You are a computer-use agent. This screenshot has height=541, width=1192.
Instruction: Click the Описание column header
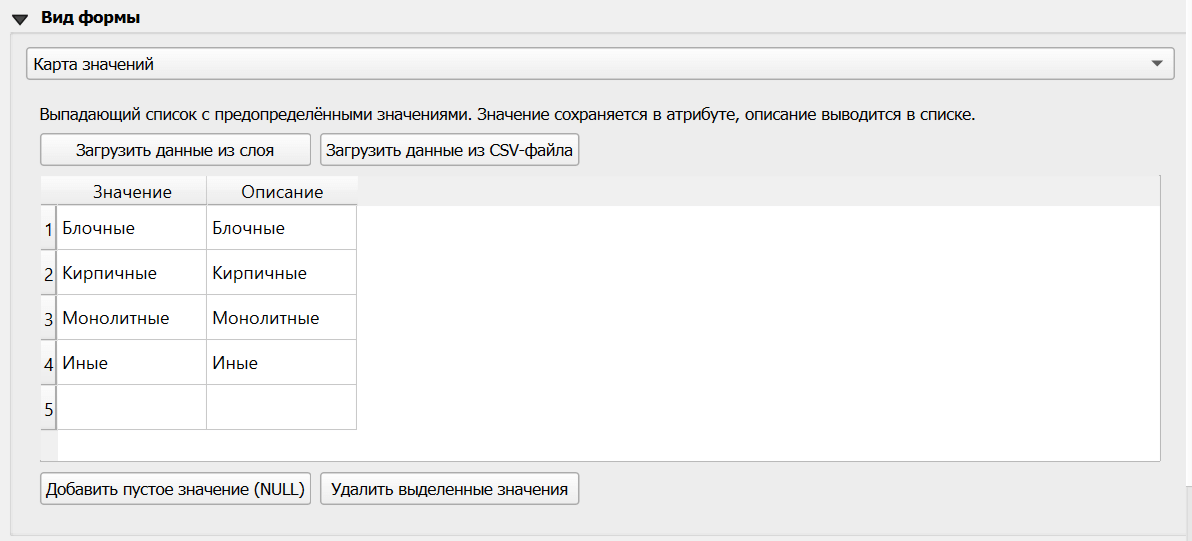pyautogui.click(x=282, y=192)
